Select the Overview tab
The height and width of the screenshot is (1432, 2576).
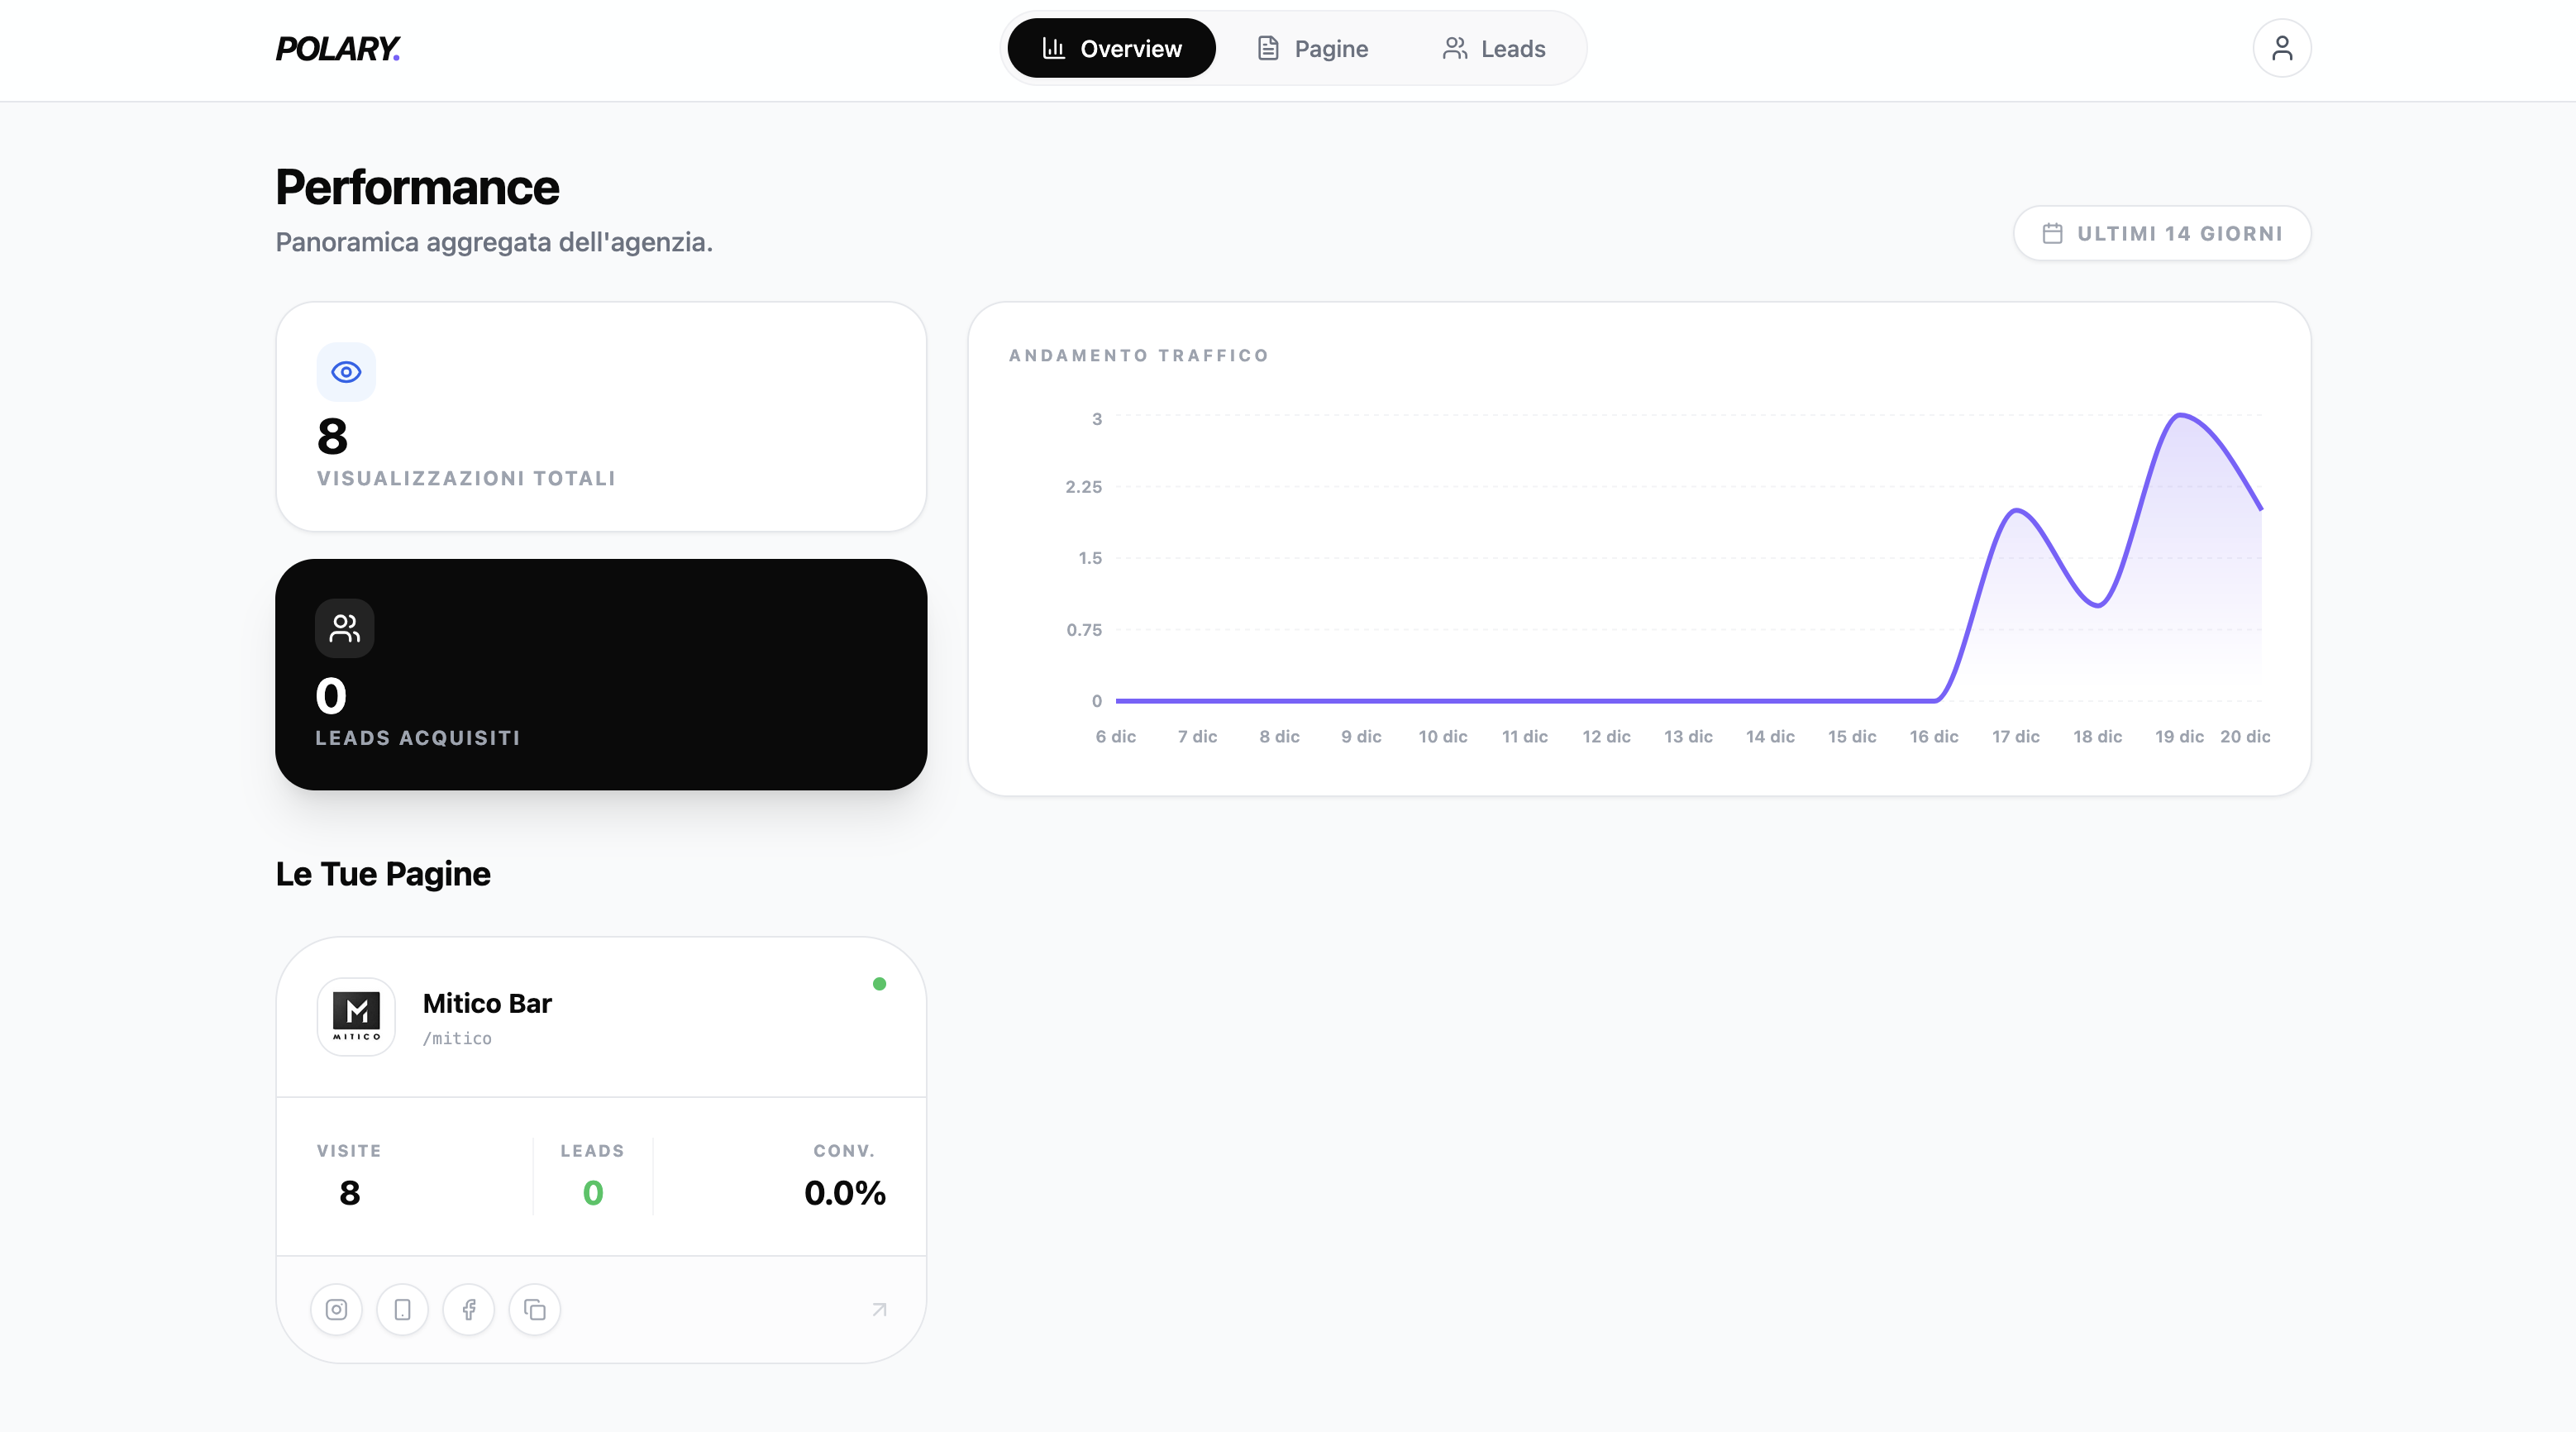[x=1110, y=47]
